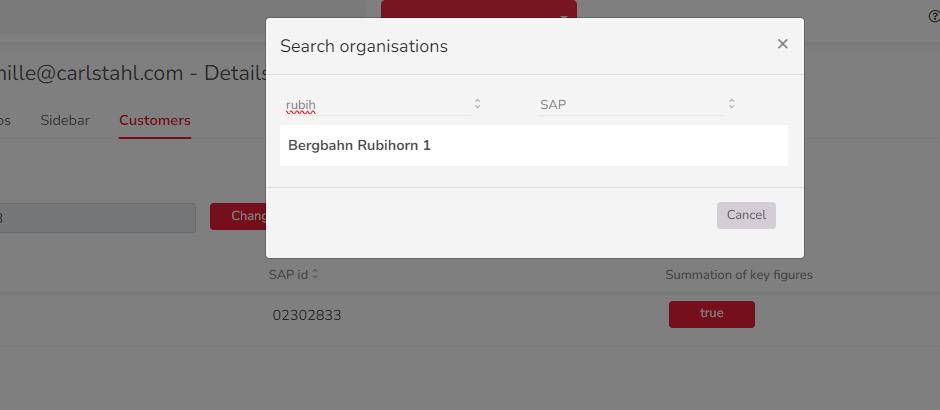The width and height of the screenshot is (940, 410).
Task: Click the sort arrows beside SAP id
Action: (x=315, y=274)
